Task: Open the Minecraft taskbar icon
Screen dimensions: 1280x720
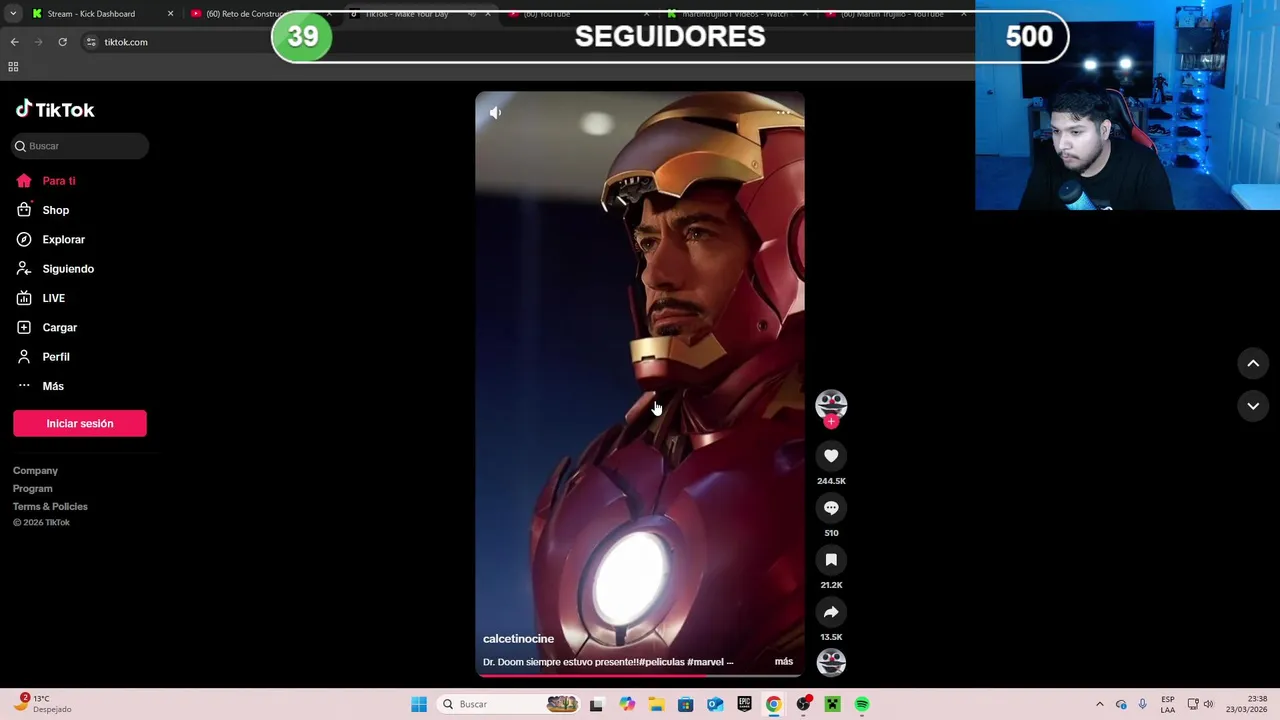Action: pos(832,704)
